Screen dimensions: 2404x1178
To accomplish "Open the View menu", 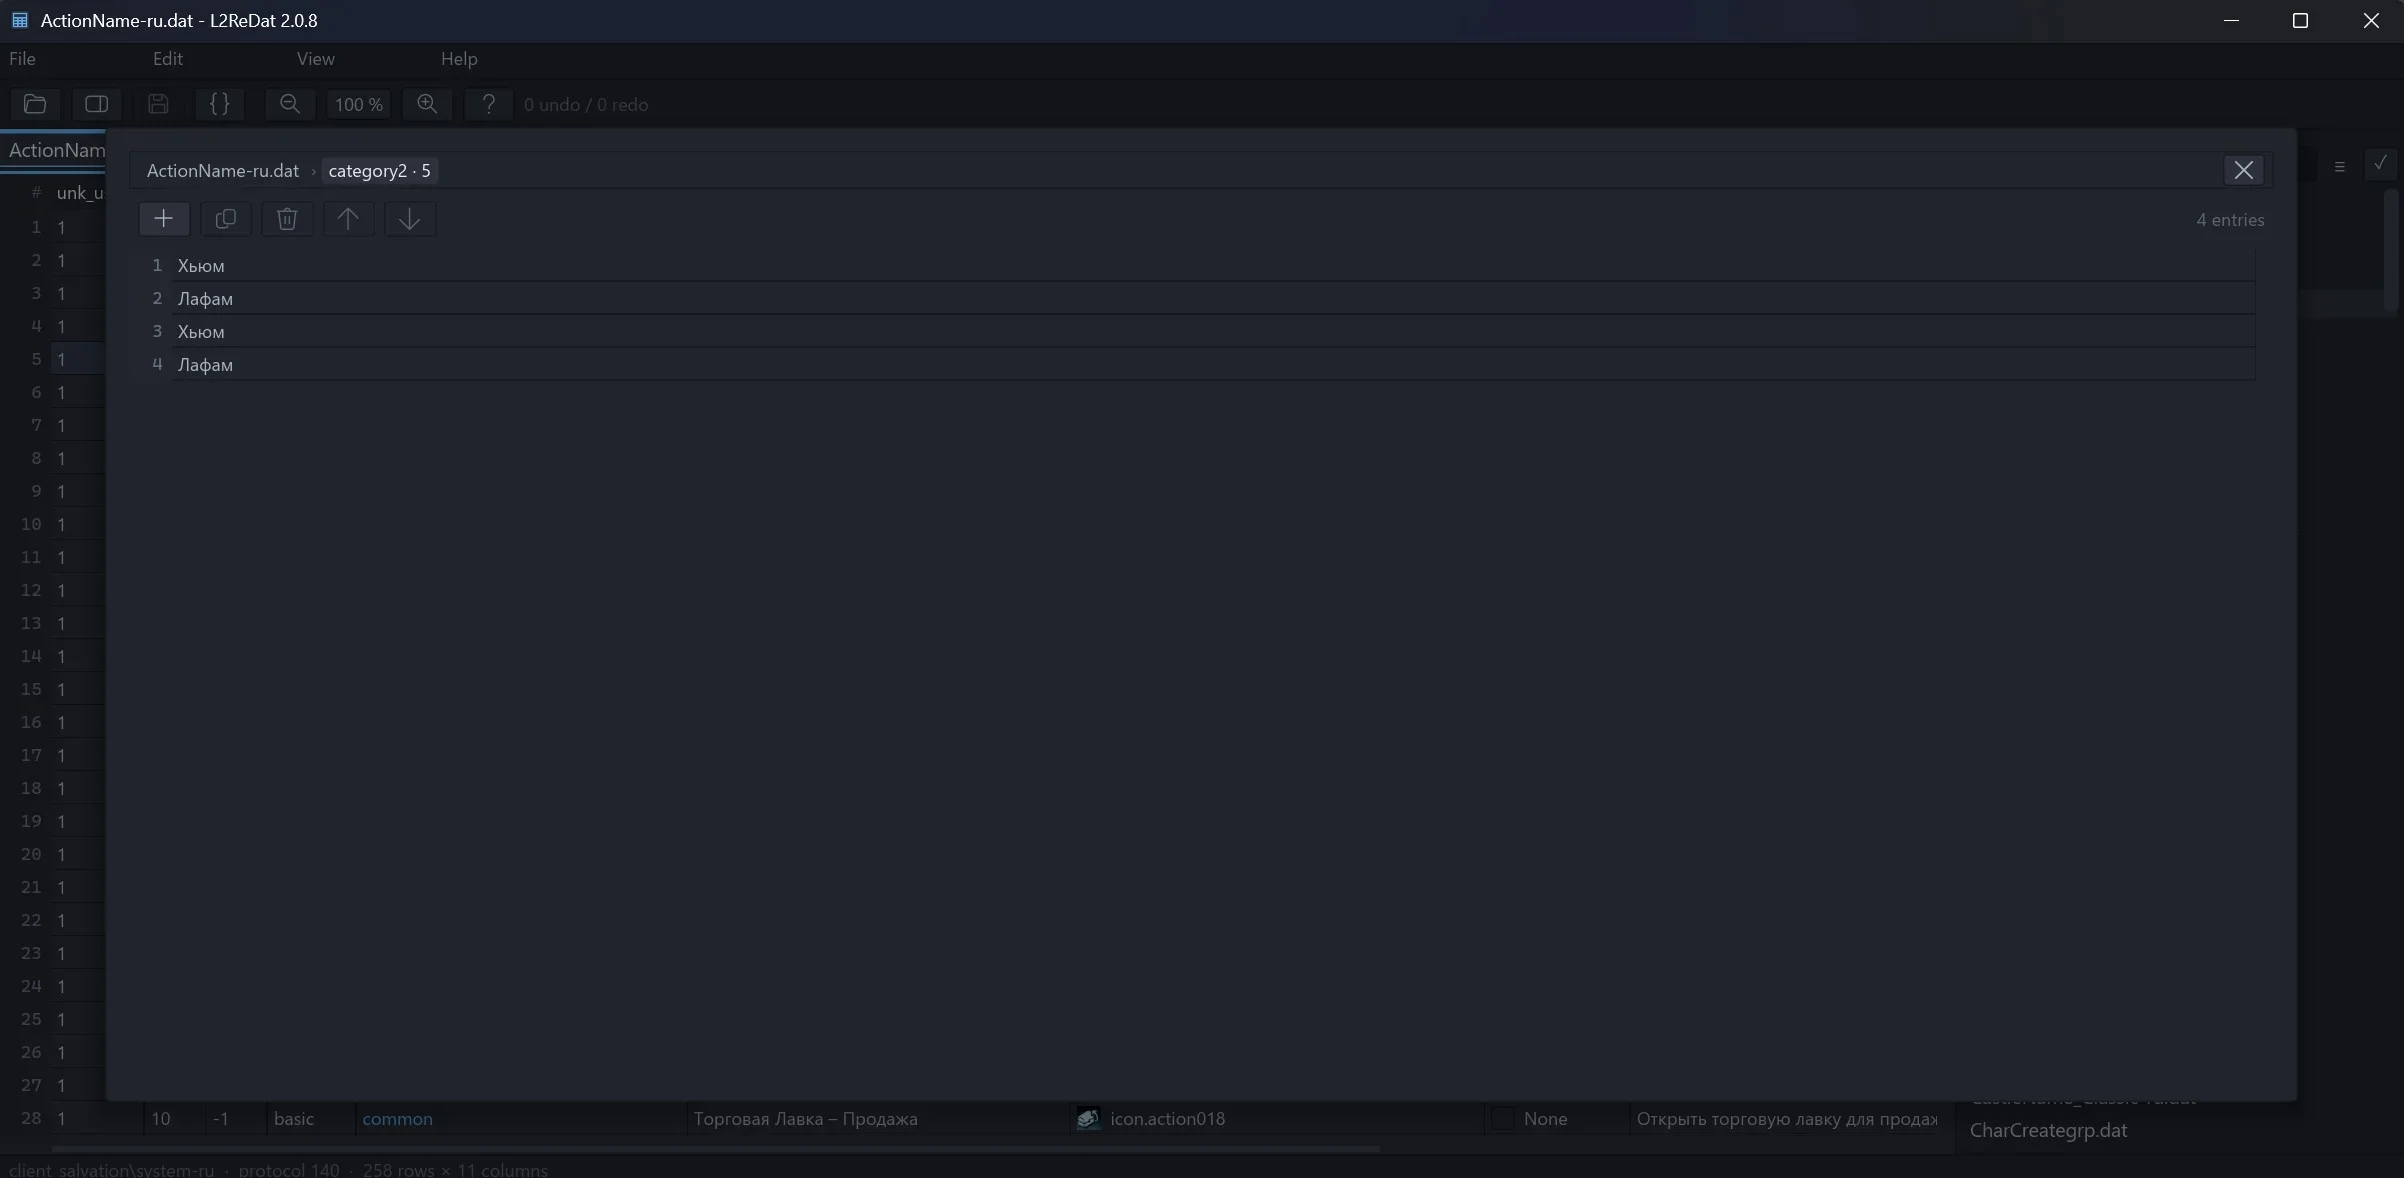I will pos(315,59).
